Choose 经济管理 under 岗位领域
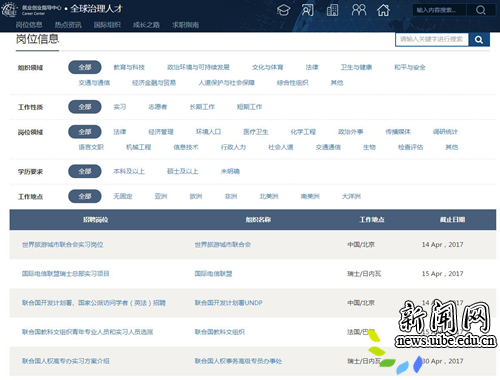The height and width of the screenshot is (380, 500). tap(161, 132)
